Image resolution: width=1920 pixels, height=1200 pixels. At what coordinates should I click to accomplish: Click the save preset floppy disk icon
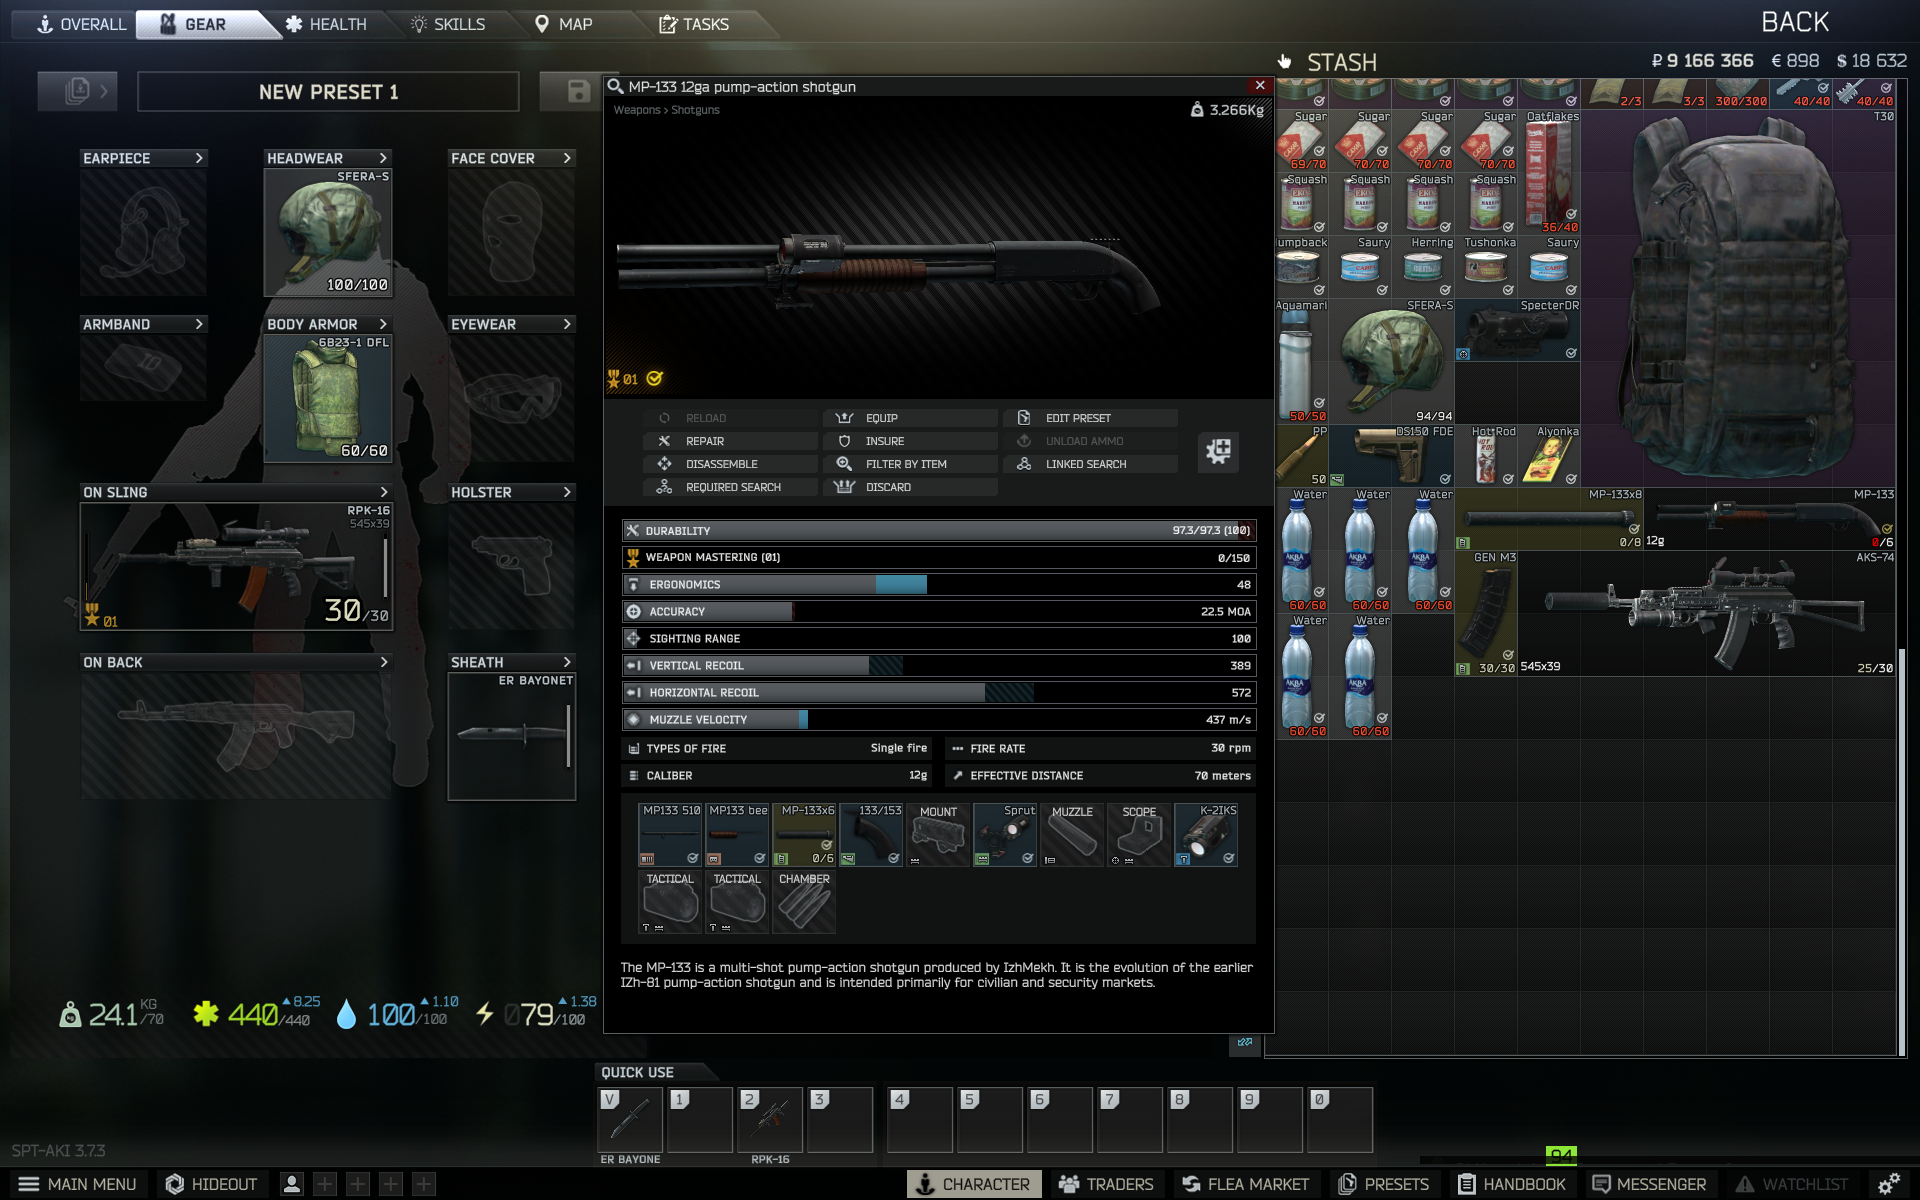(578, 91)
